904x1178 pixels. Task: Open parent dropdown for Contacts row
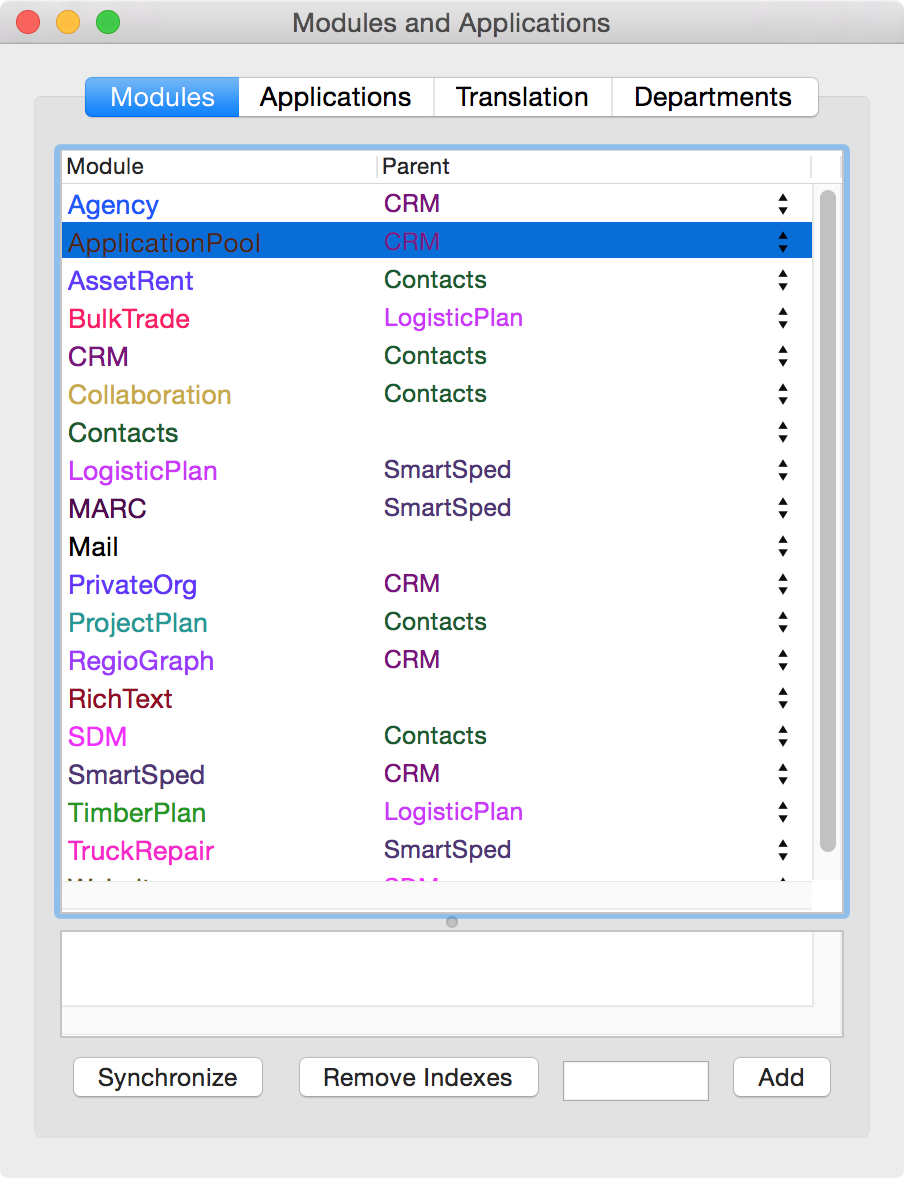782,433
